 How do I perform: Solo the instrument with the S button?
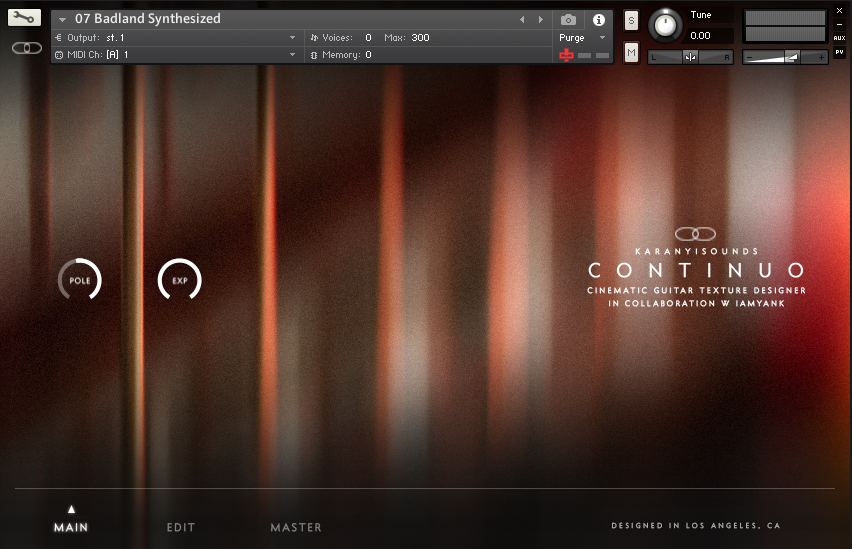[x=631, y=21]
